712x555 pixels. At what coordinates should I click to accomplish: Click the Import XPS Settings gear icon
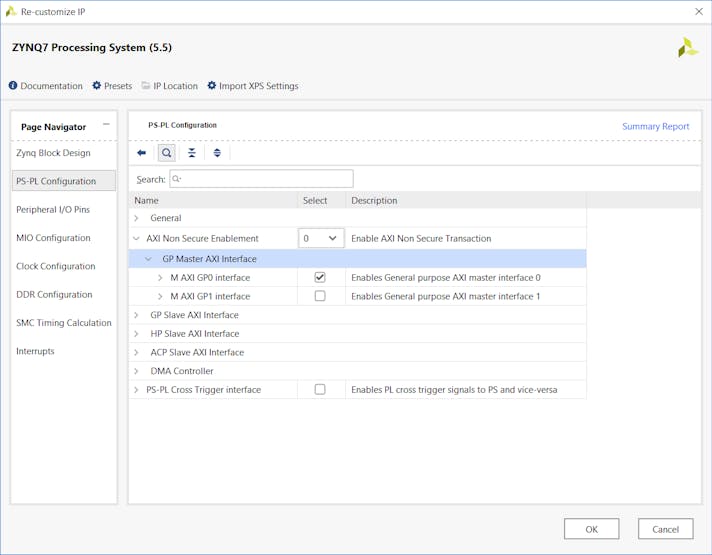212,85
